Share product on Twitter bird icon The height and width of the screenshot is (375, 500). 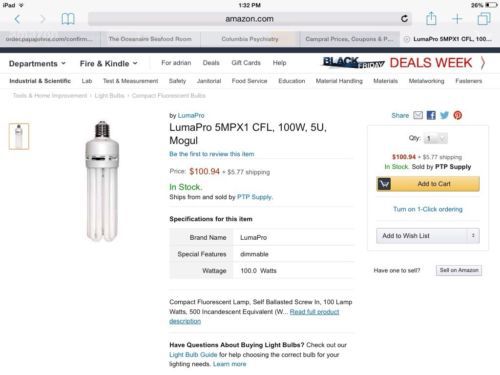click(x=444, y=115)
